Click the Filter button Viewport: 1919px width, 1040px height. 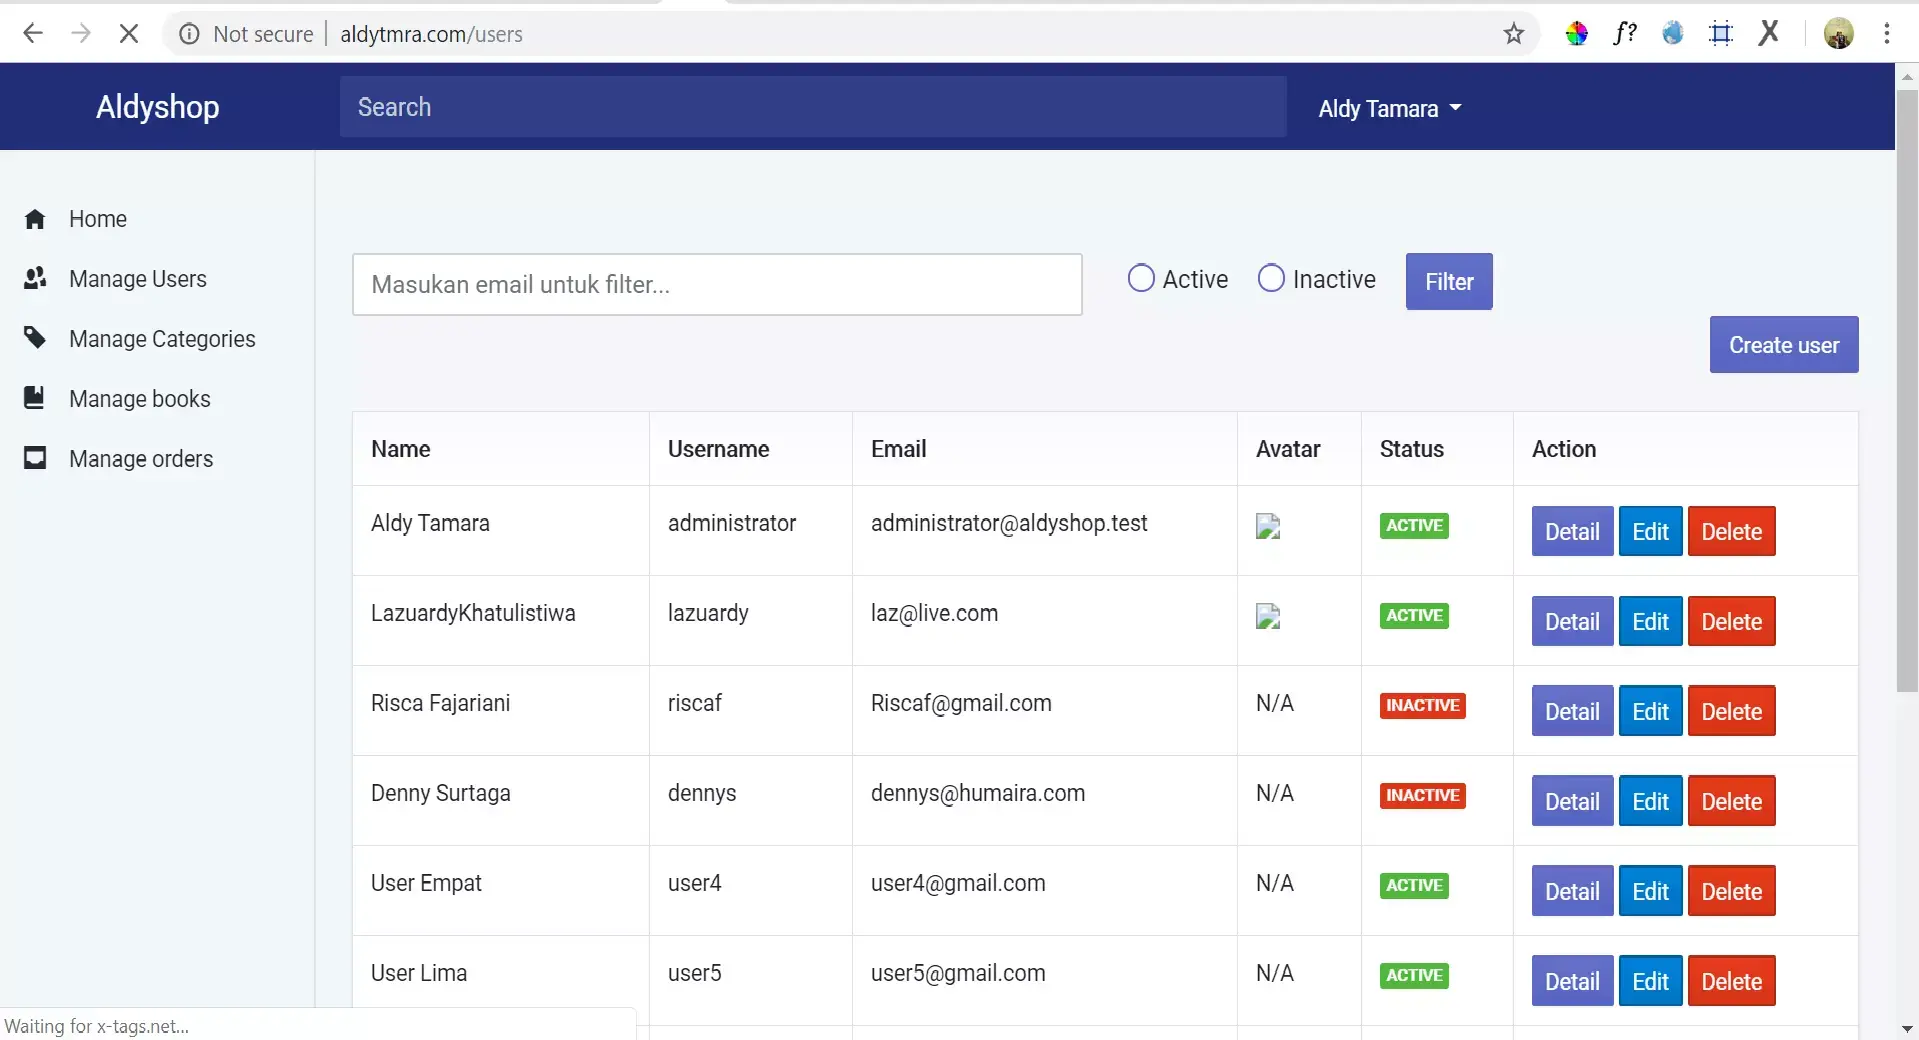[1449, 282]
